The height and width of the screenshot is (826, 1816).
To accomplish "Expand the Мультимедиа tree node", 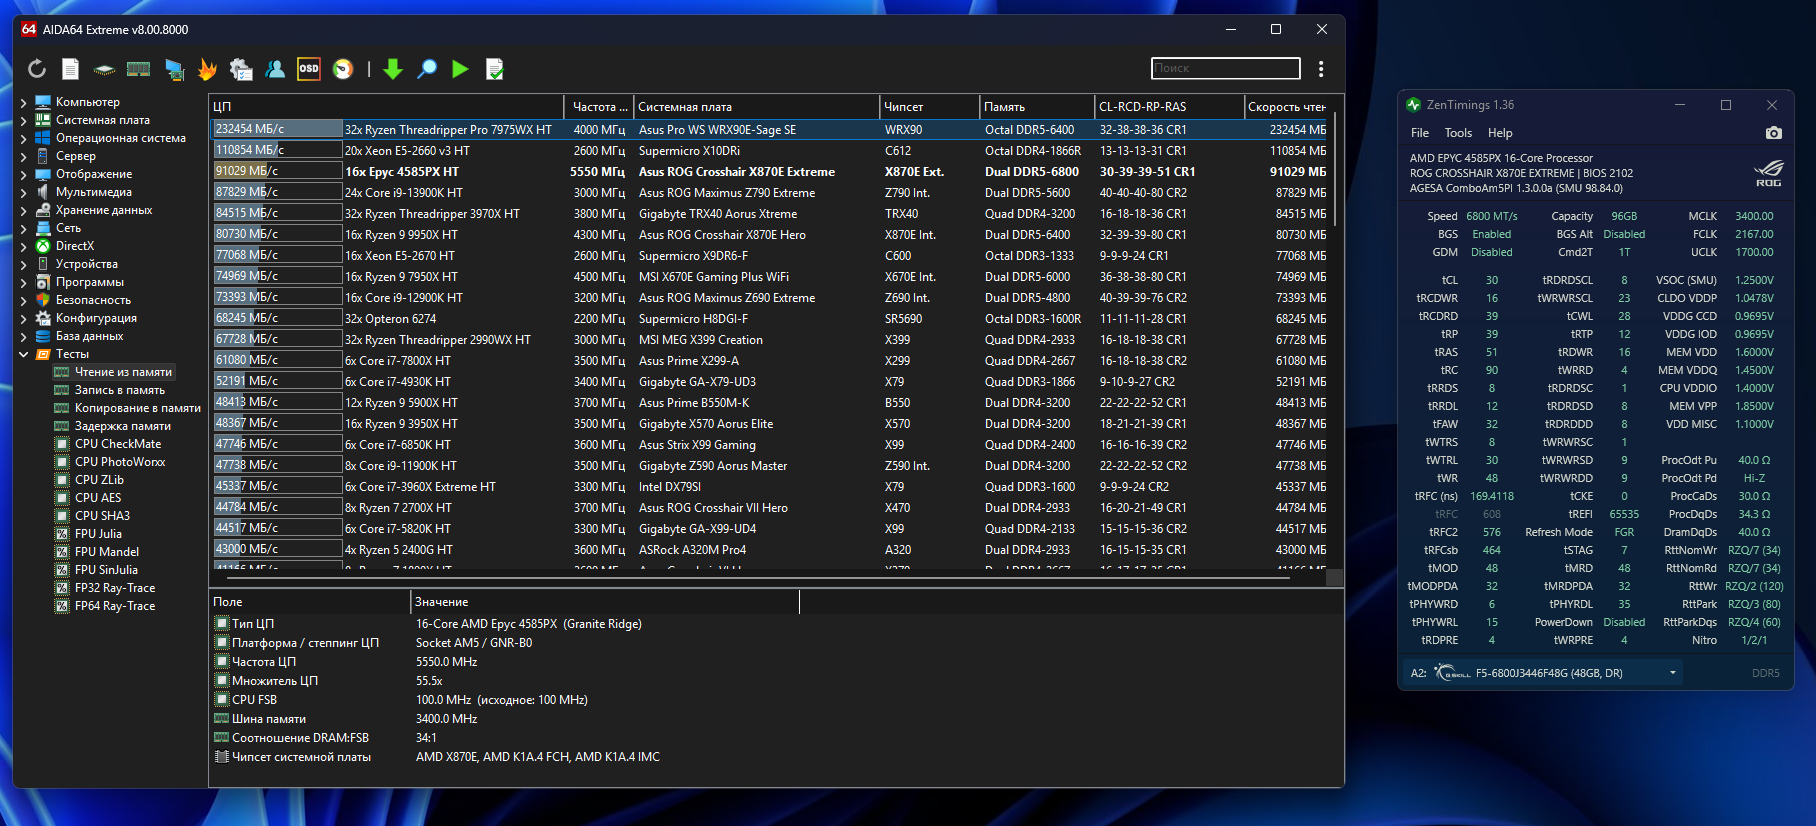I will (23, 192).
